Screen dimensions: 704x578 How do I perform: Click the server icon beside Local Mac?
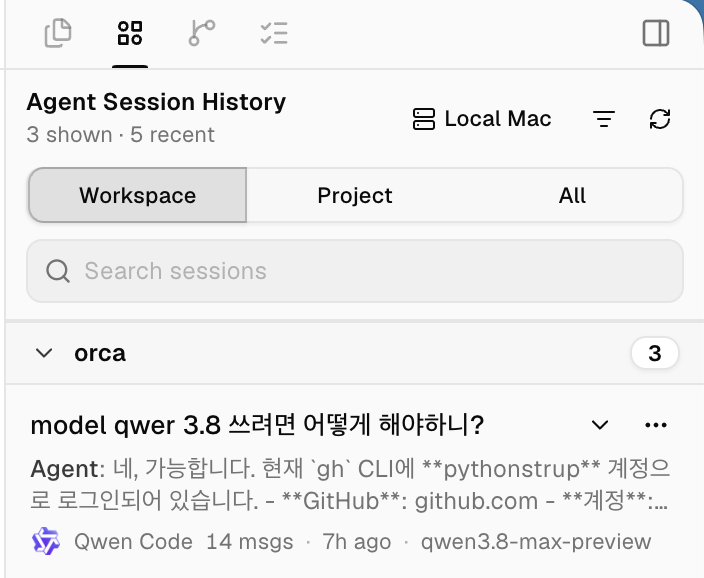click(x=423, y=119)
